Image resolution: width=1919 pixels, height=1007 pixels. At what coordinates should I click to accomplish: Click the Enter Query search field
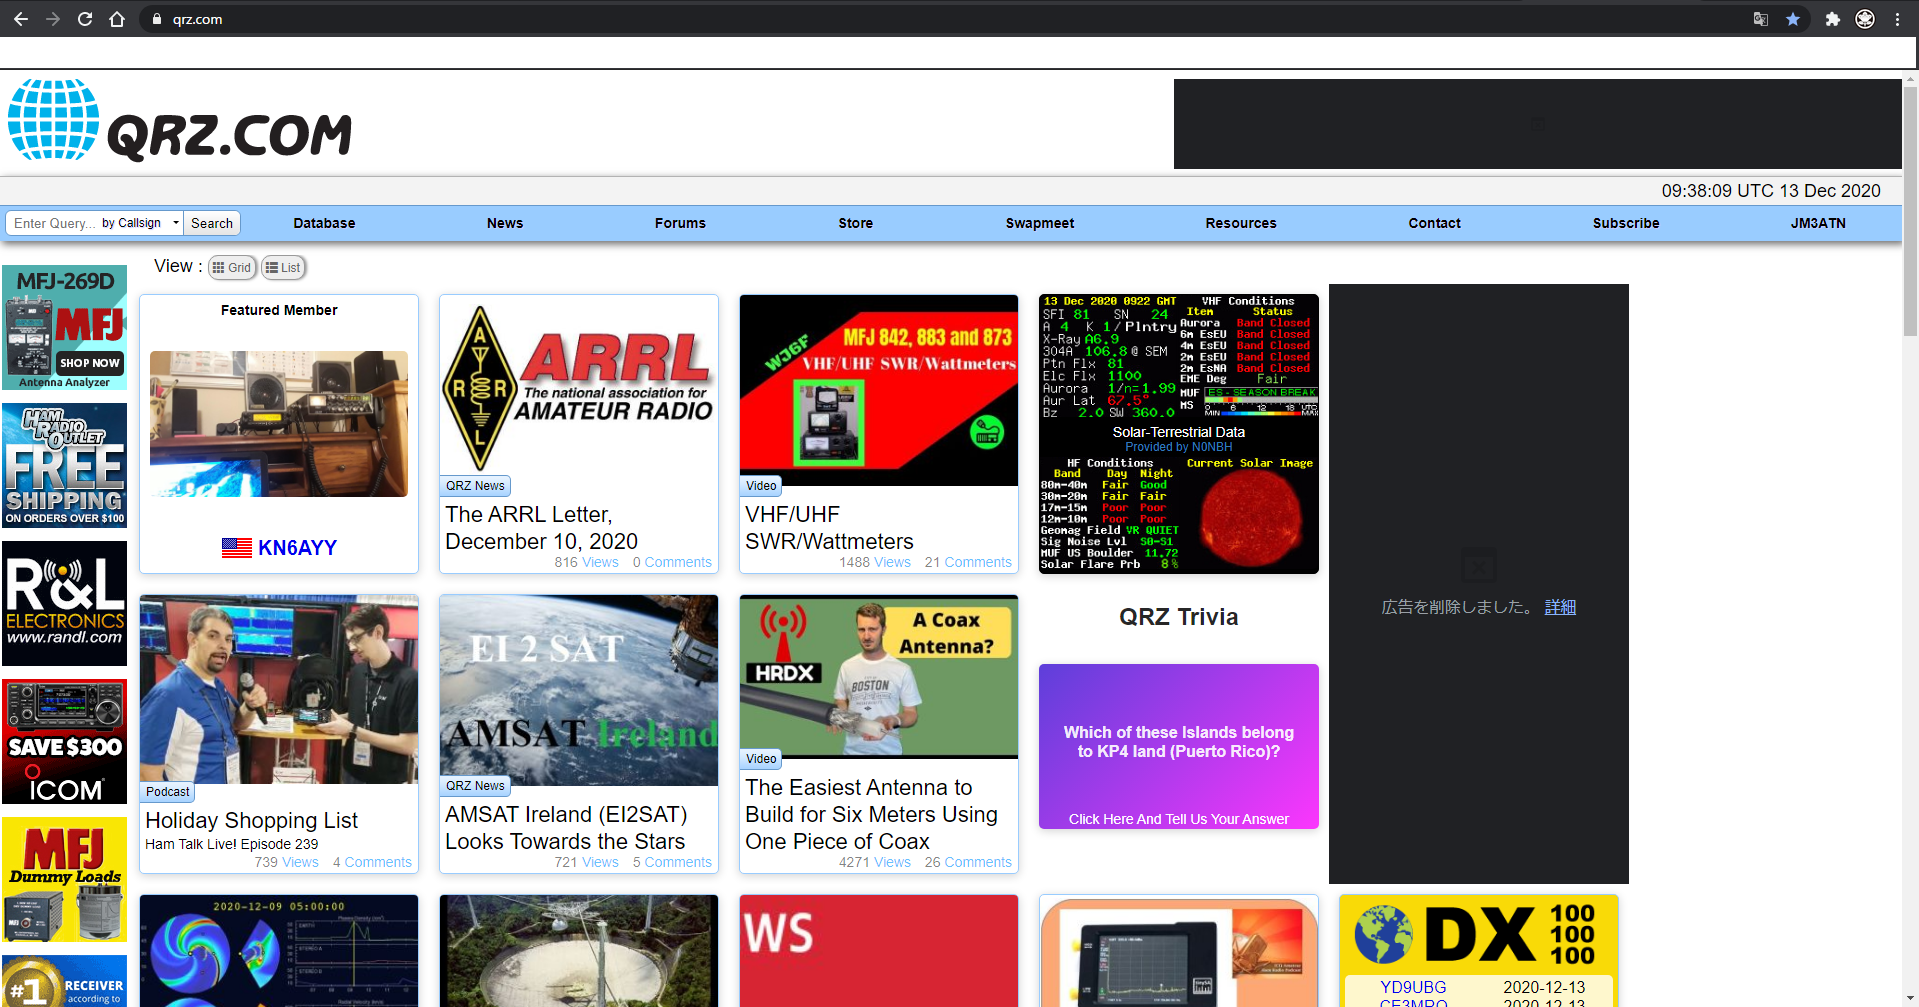click(x=55, y=223)
